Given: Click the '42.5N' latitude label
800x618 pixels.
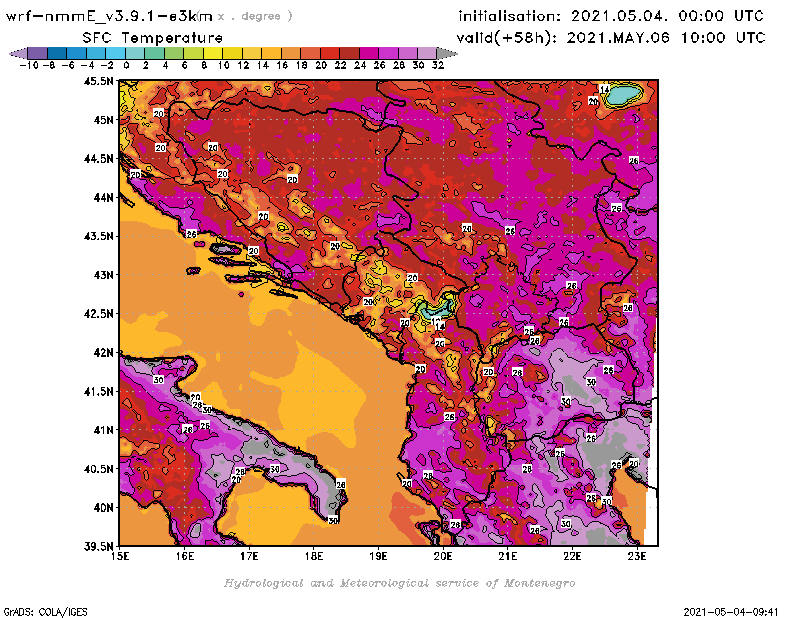Looking at the screenshot, I should point(99,314).
